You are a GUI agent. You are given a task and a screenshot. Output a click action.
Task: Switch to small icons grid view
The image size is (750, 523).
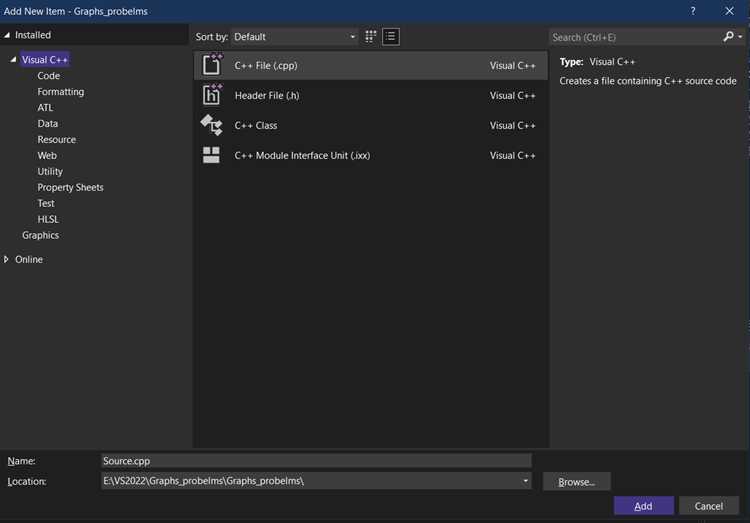pos(371,36)
